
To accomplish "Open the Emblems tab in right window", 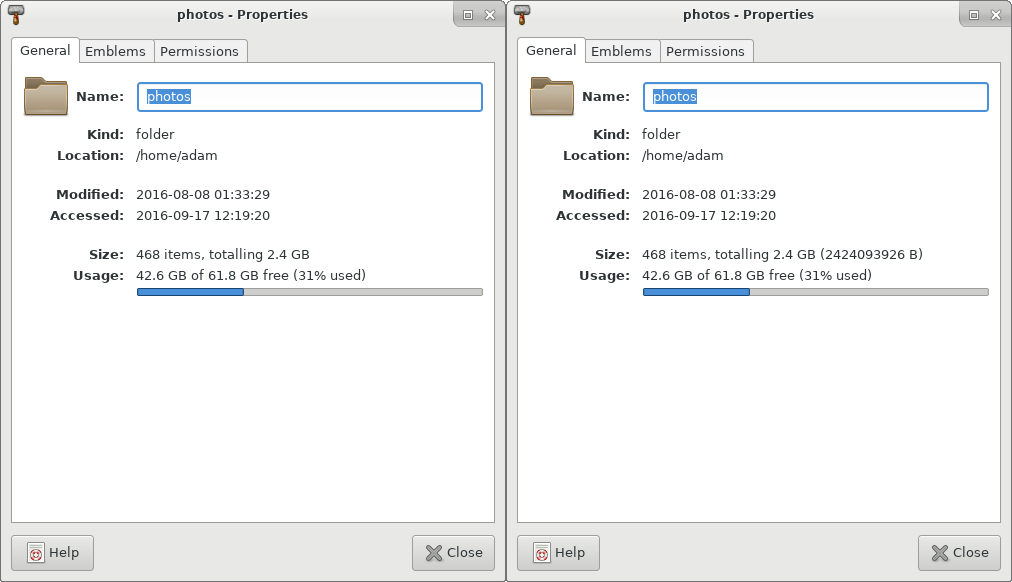I will (621, 51).
